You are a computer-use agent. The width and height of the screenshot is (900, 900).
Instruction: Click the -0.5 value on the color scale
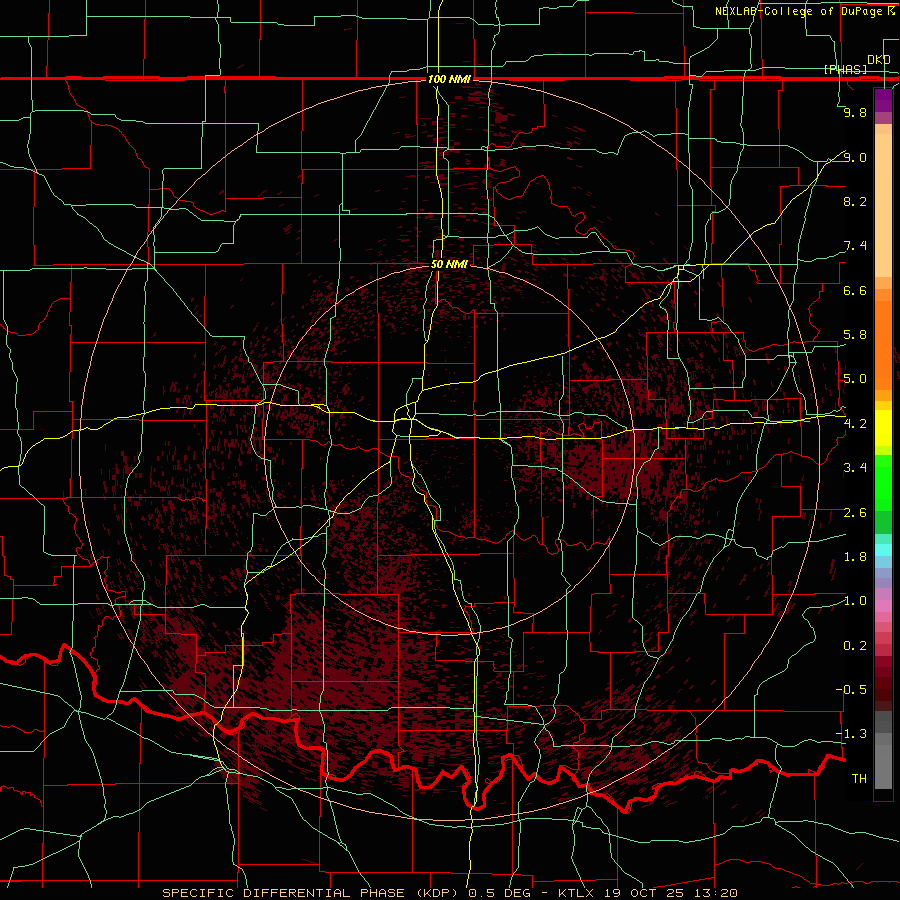click(851, 690)
